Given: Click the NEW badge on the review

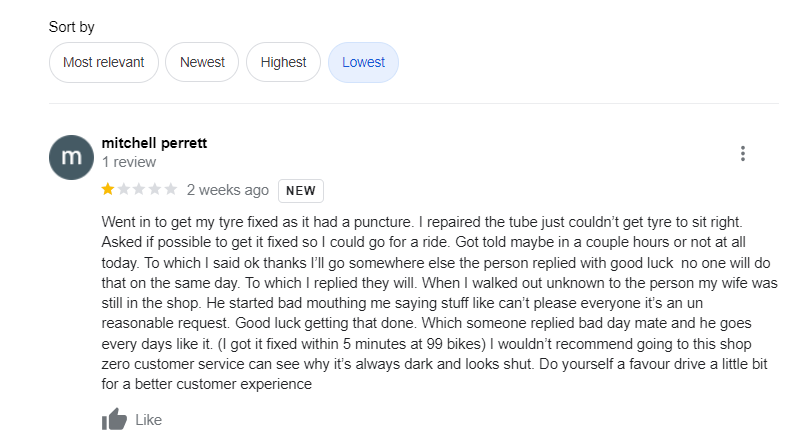Looking at the screenshot, I should pos(300,190).
